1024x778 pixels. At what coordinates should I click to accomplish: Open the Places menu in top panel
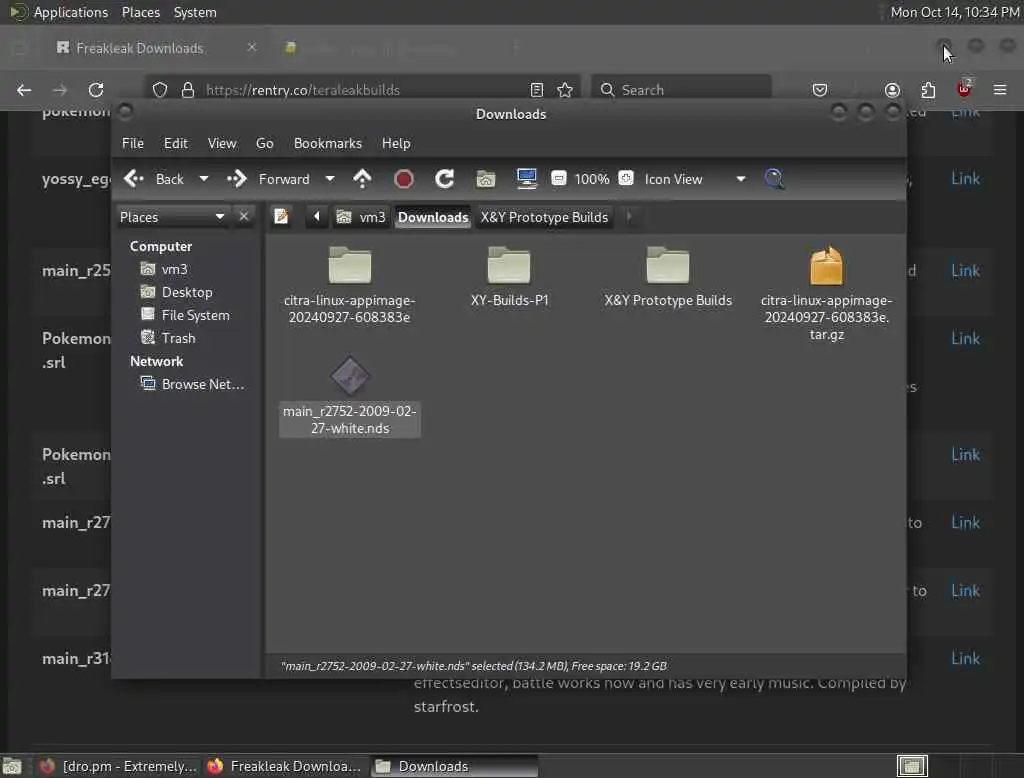pyautogui.click(x=140, y=12)
